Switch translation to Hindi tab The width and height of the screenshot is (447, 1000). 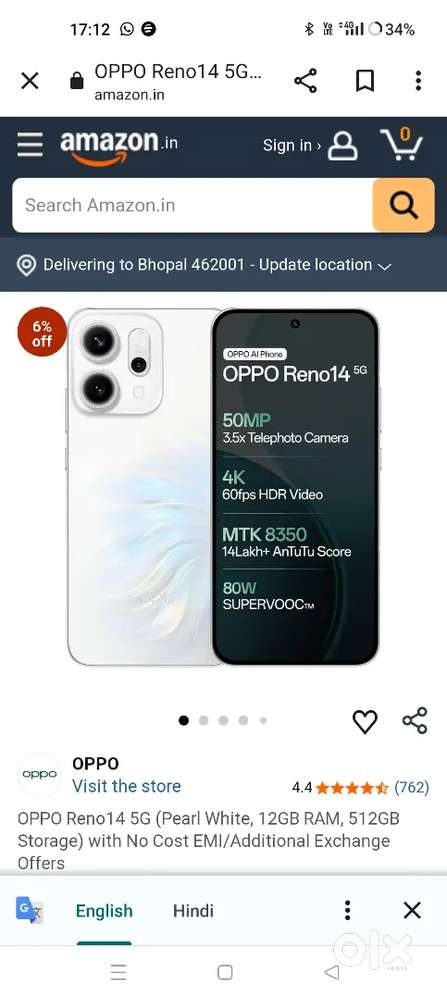pyautogui.click(x=193, y=911)
